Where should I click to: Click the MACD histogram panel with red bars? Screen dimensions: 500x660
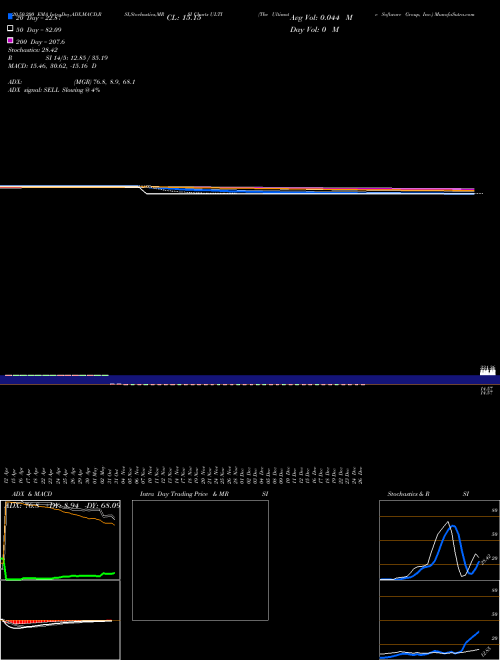click(x=60, y=620)
